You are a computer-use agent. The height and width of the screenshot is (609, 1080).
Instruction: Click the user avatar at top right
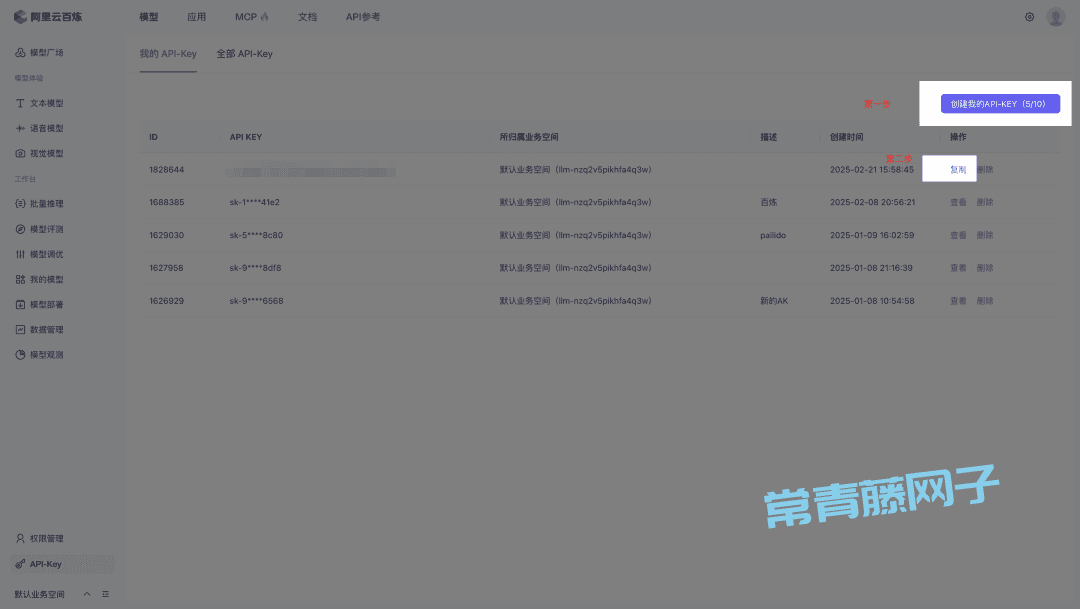tap(1057, 16)
